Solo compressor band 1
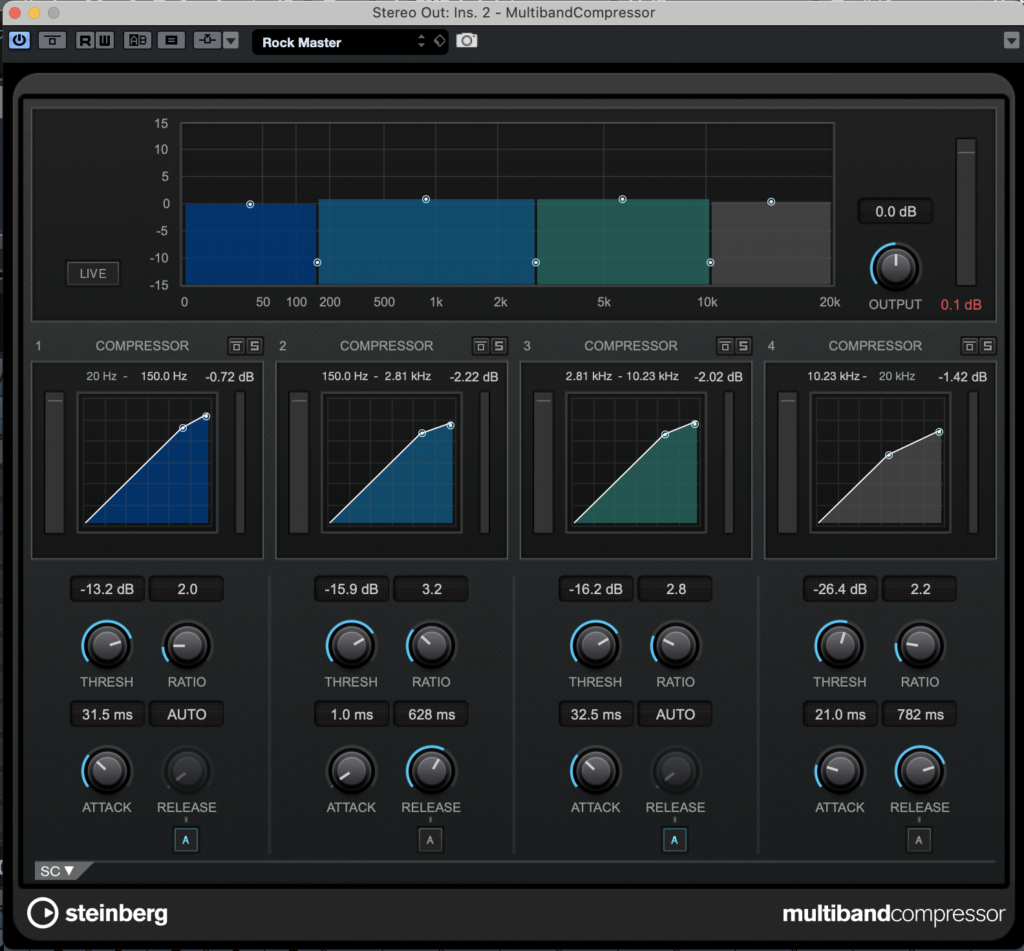This screenshot has width=1024, height=951. (x=254, y=346)
